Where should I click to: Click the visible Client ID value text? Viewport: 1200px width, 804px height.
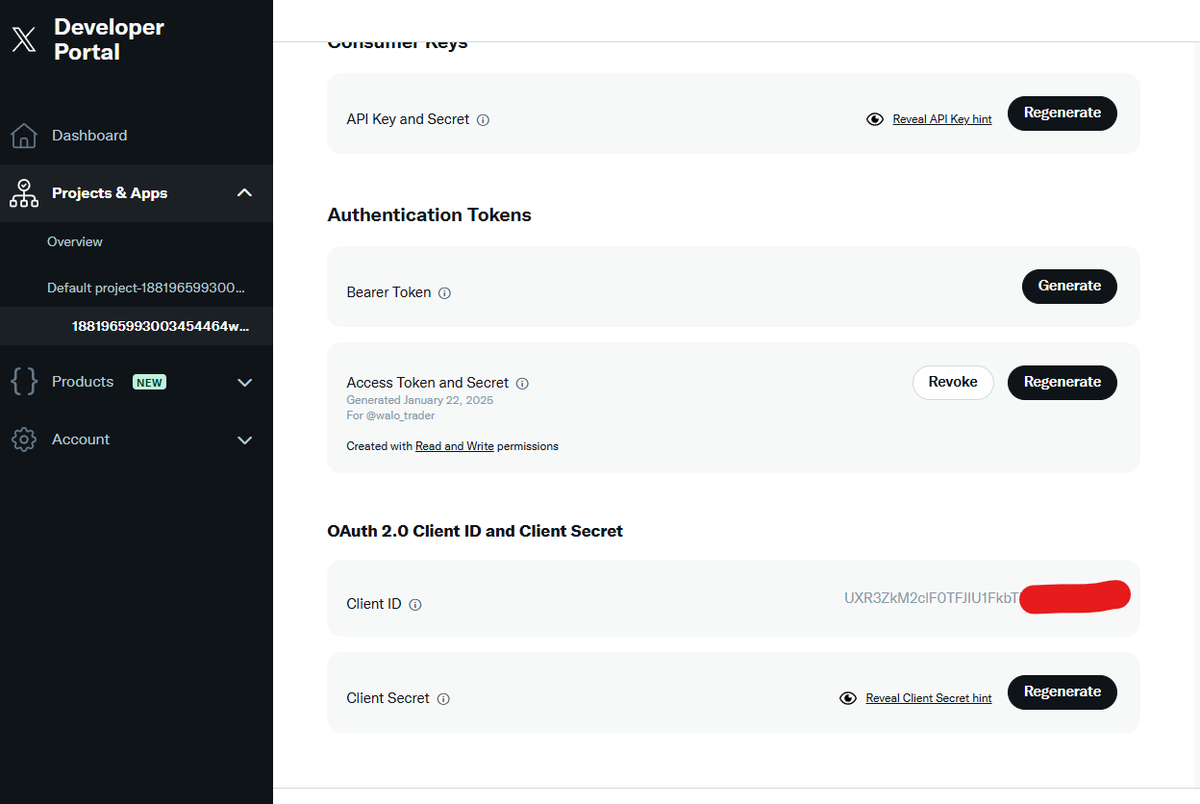click(x=932, y=598)
